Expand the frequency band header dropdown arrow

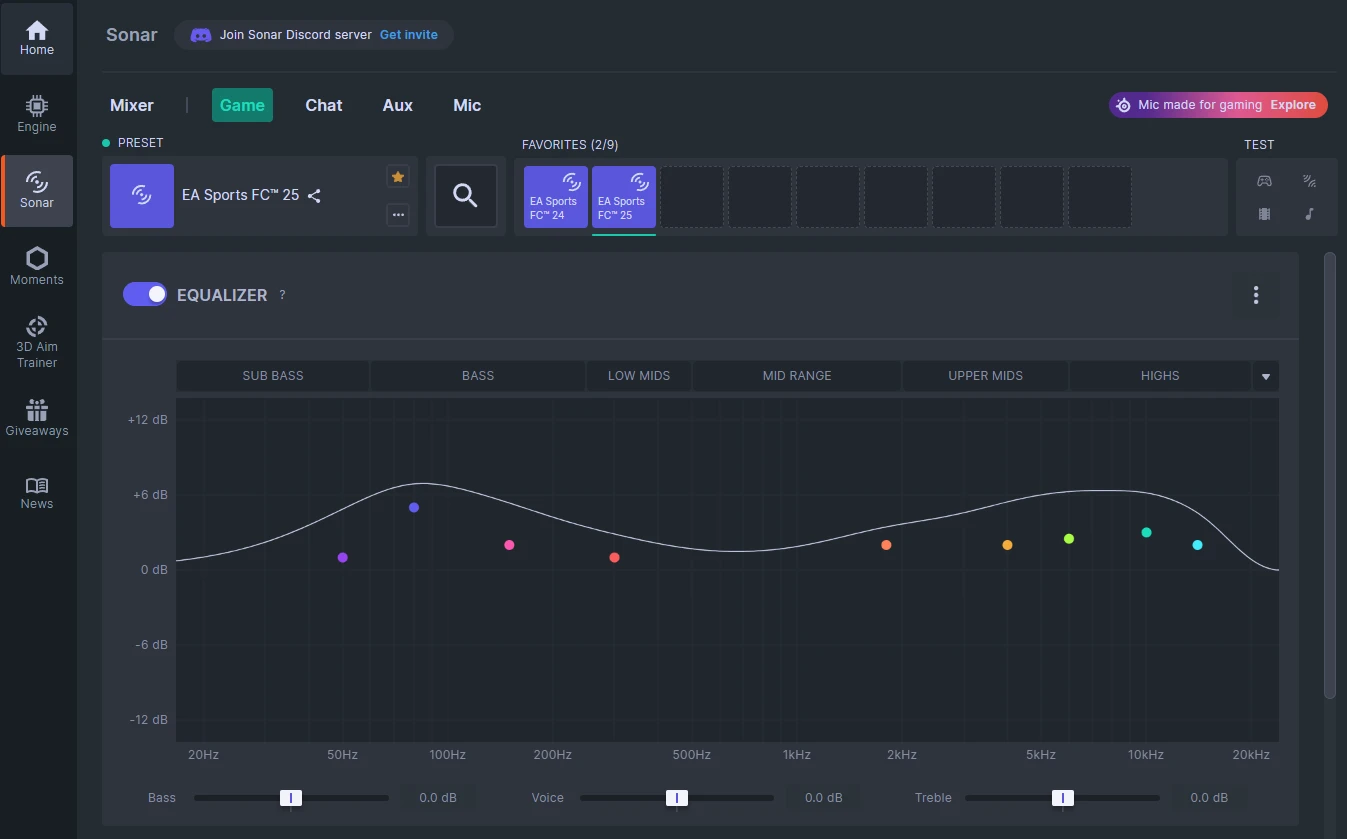pos(1266,377)
